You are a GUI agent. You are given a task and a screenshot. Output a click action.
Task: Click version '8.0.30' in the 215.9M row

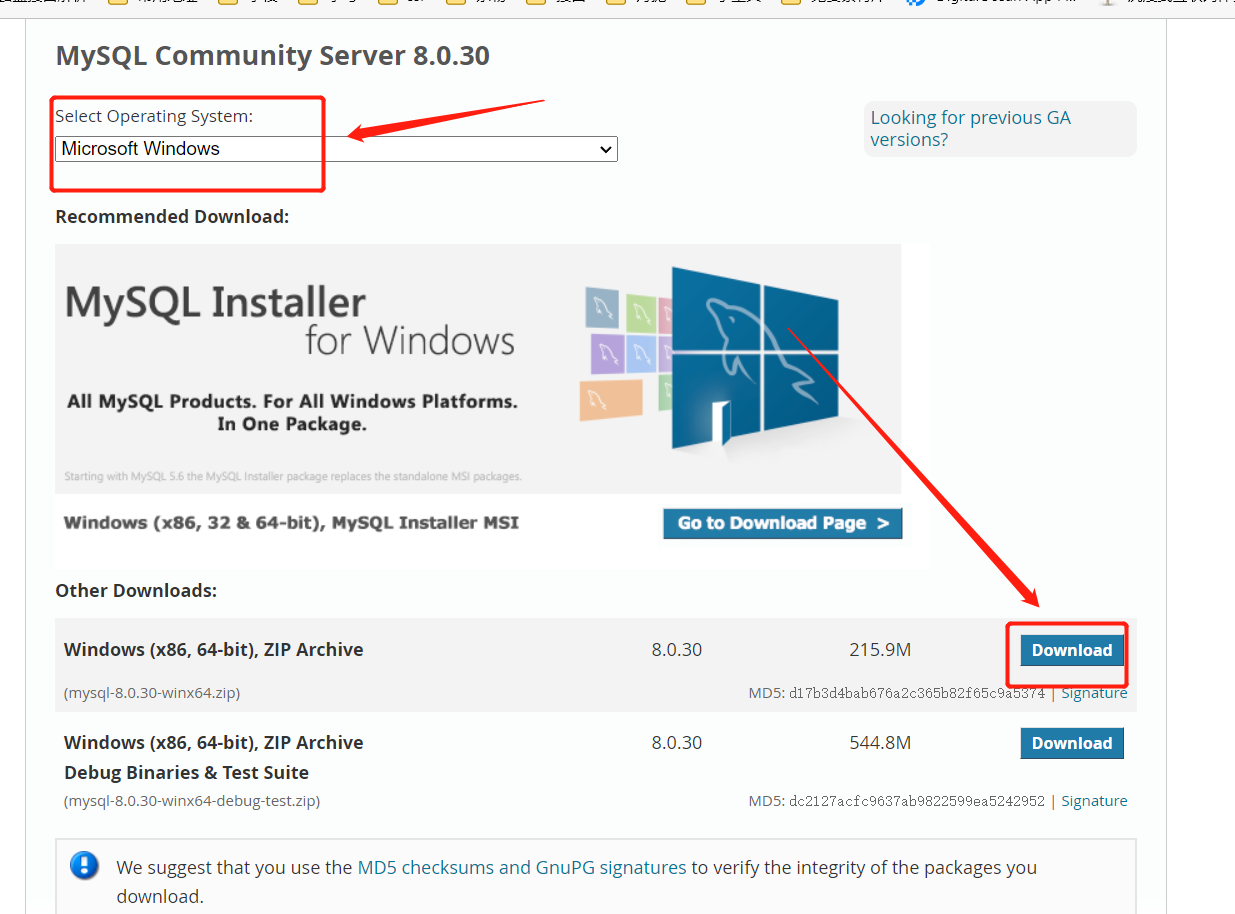coord(677,650)
